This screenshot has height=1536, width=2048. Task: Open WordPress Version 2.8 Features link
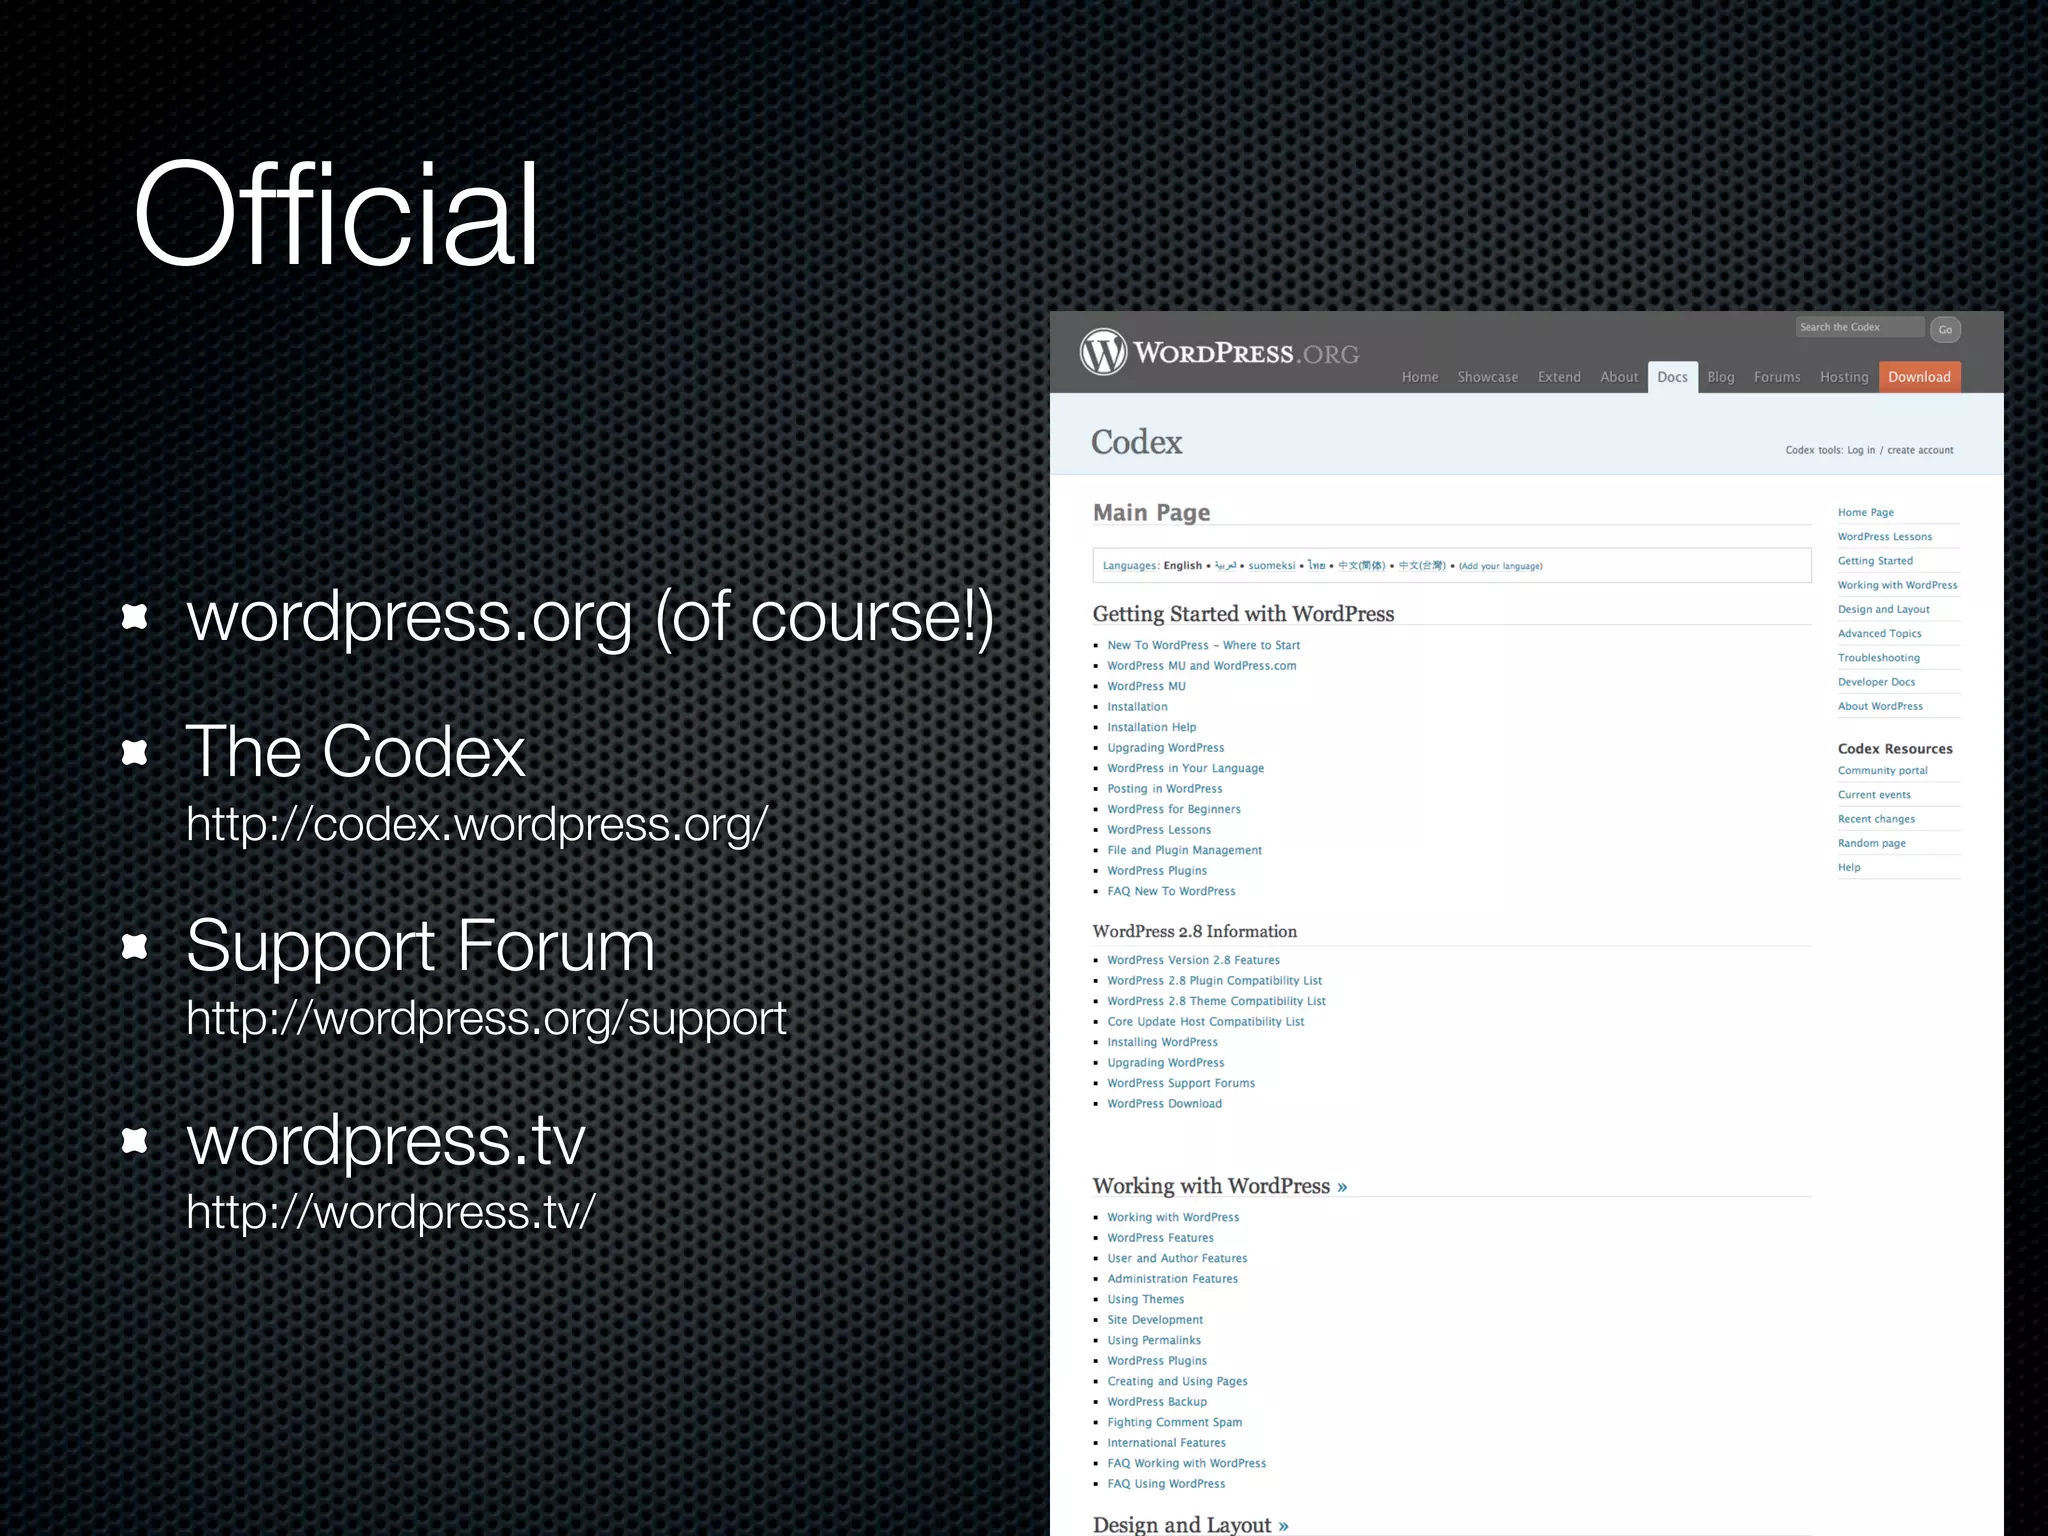(1193, 960)
